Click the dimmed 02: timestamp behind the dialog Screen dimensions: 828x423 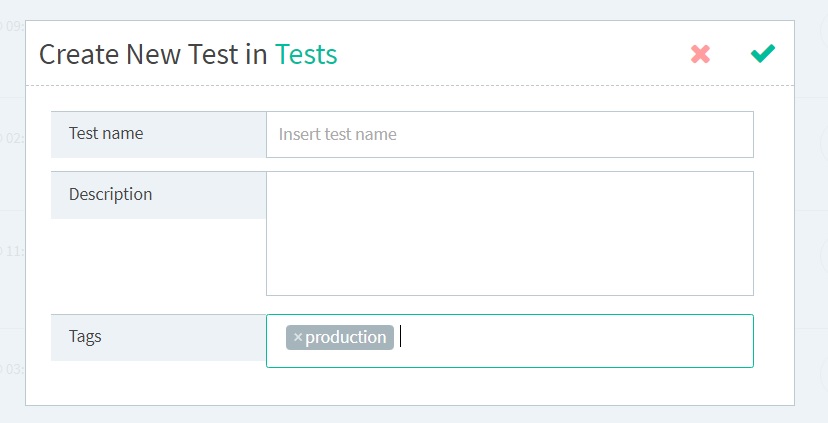[x=14, y=138]
